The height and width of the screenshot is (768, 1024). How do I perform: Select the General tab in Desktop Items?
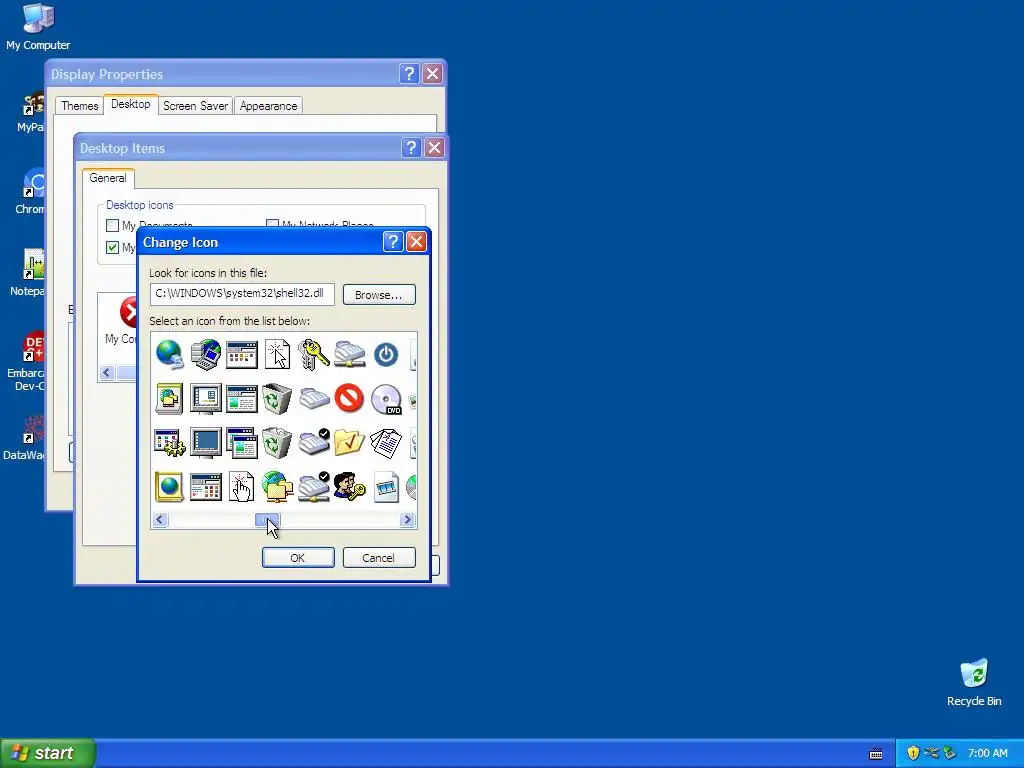(x=108, y=178)
